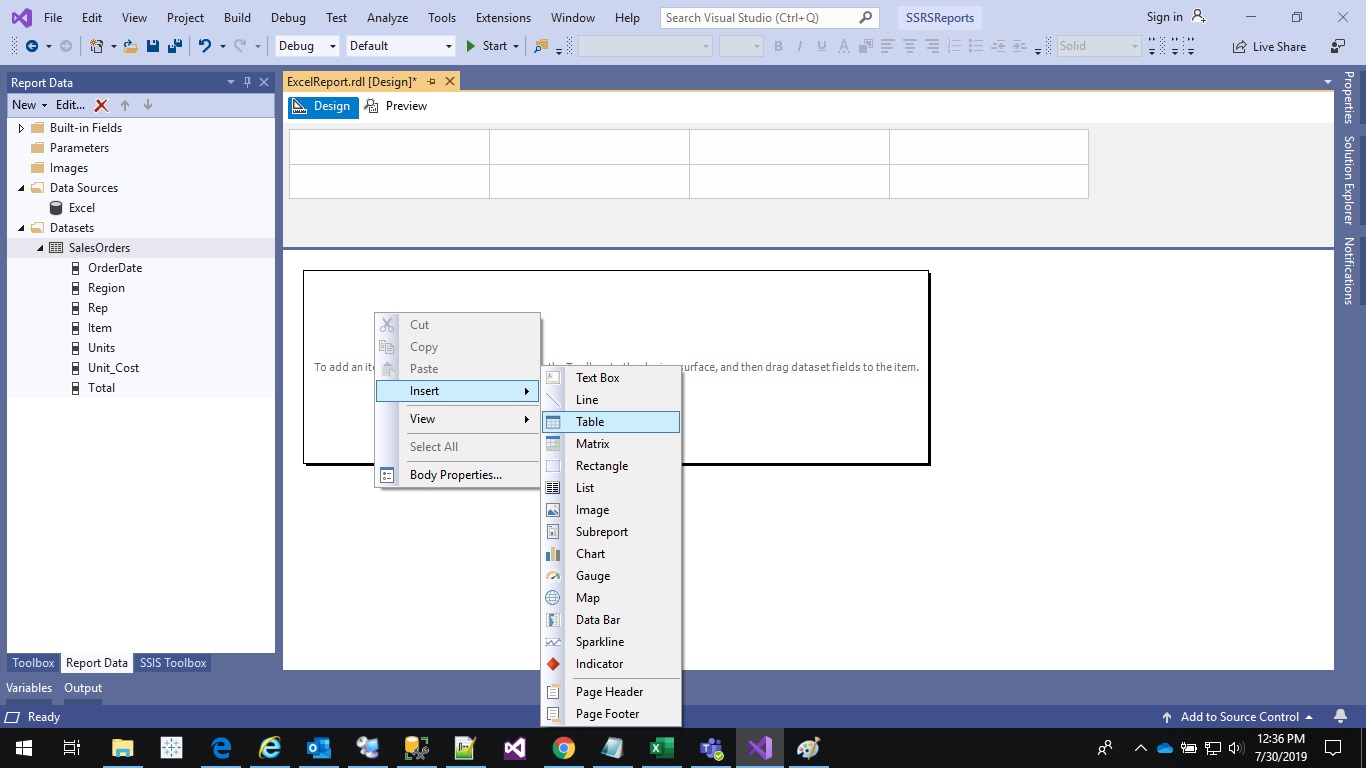1366x768 pixels.
Task: Save the file with the single-disk Save icon
Action: (x=153, y=46)
